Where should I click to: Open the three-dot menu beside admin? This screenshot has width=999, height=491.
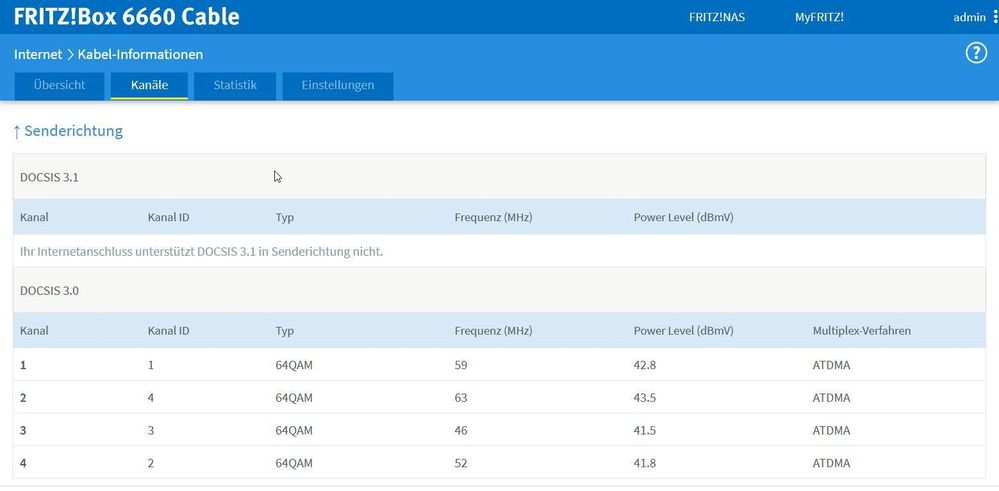pyautogui.click(x=995, y=17)
